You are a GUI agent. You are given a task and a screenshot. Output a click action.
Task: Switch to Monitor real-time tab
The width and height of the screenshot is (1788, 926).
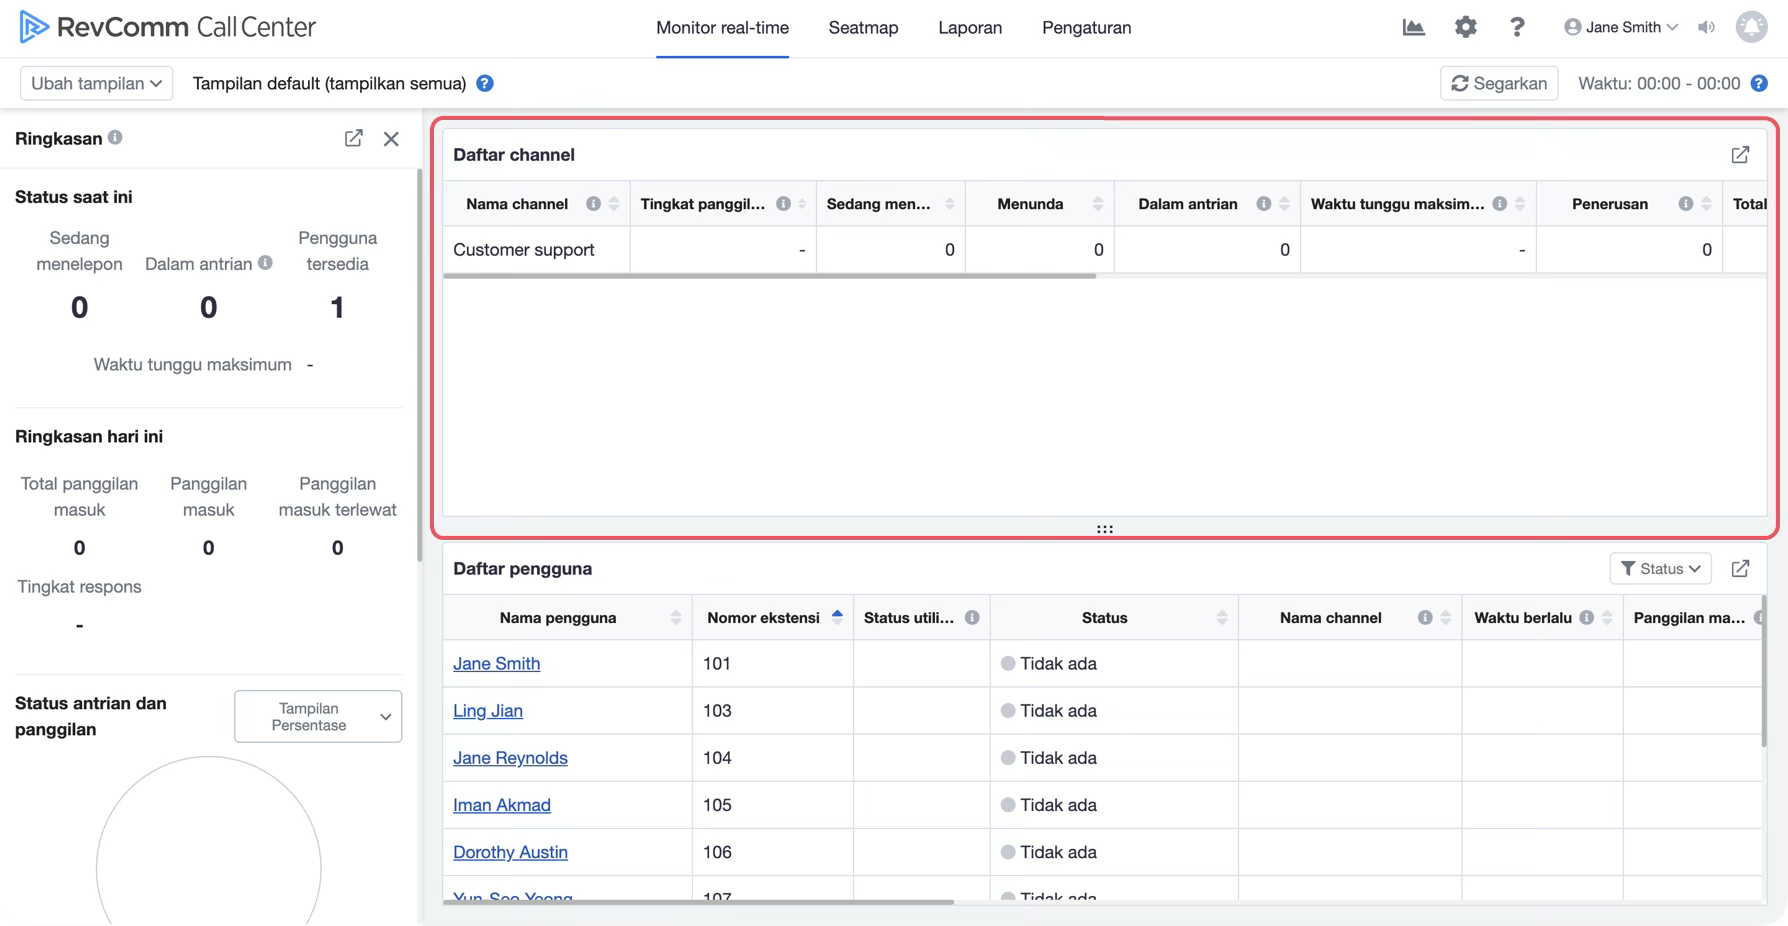click(x=722, y=28)
